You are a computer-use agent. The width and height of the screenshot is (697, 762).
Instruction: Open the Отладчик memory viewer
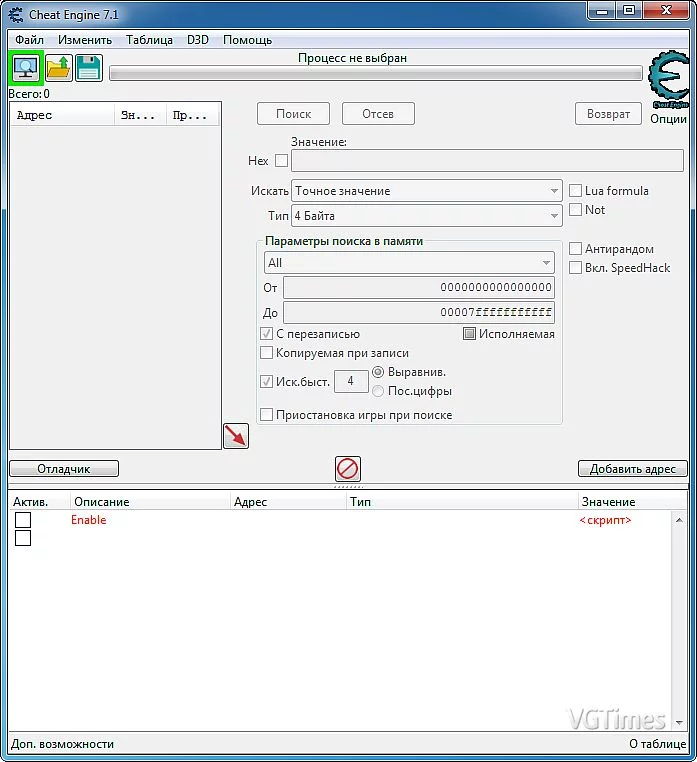pos(64,469)
